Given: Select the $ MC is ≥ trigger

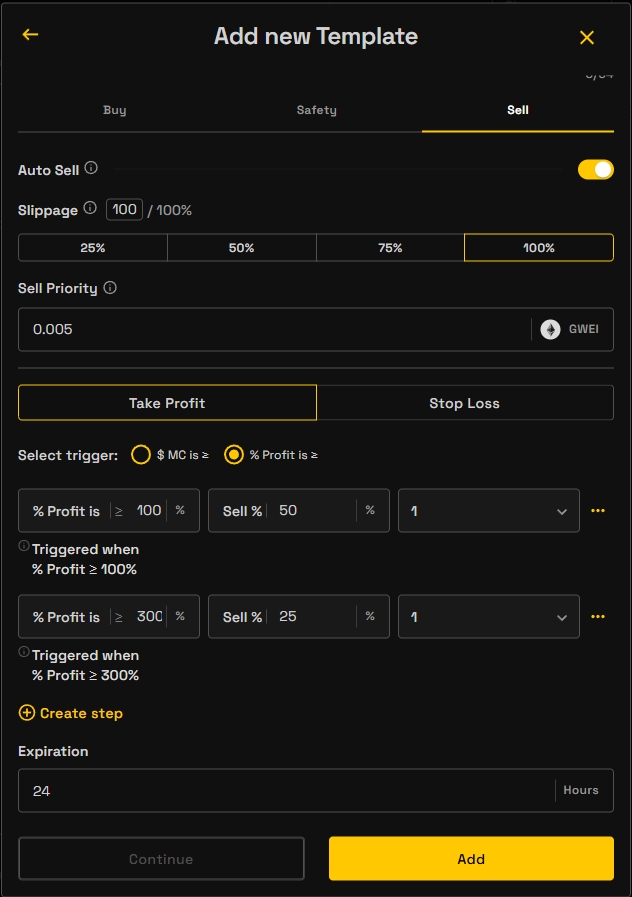Looking at the screenshot, I should tap(141, 455).
